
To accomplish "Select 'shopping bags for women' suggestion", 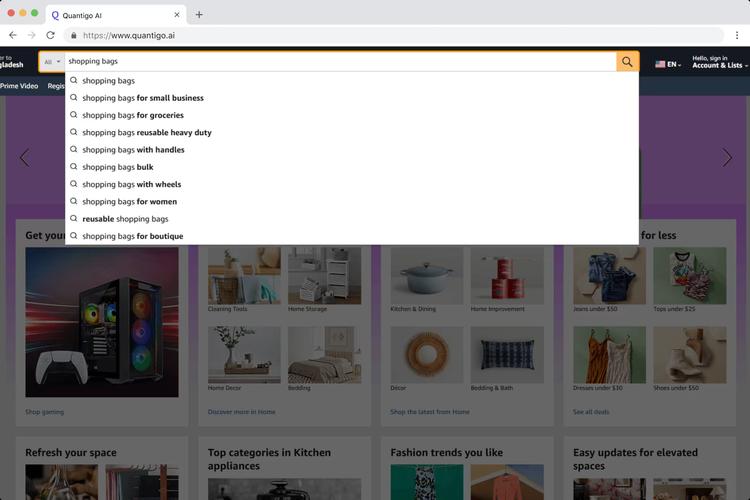I will pos(352,201).
